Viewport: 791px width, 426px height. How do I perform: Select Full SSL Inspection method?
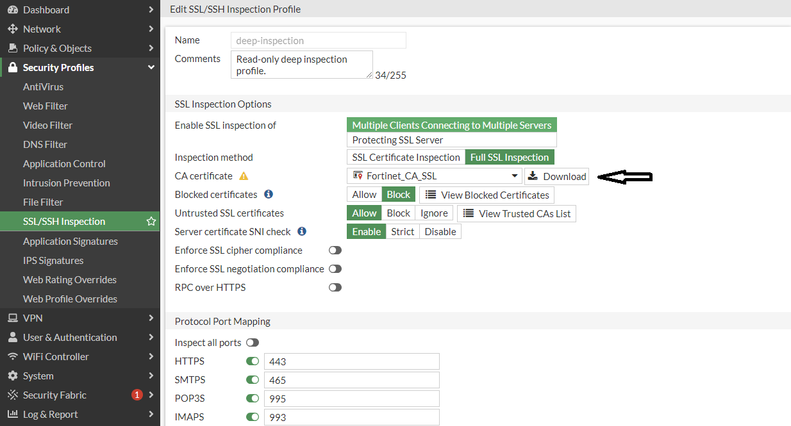point(508,157)
